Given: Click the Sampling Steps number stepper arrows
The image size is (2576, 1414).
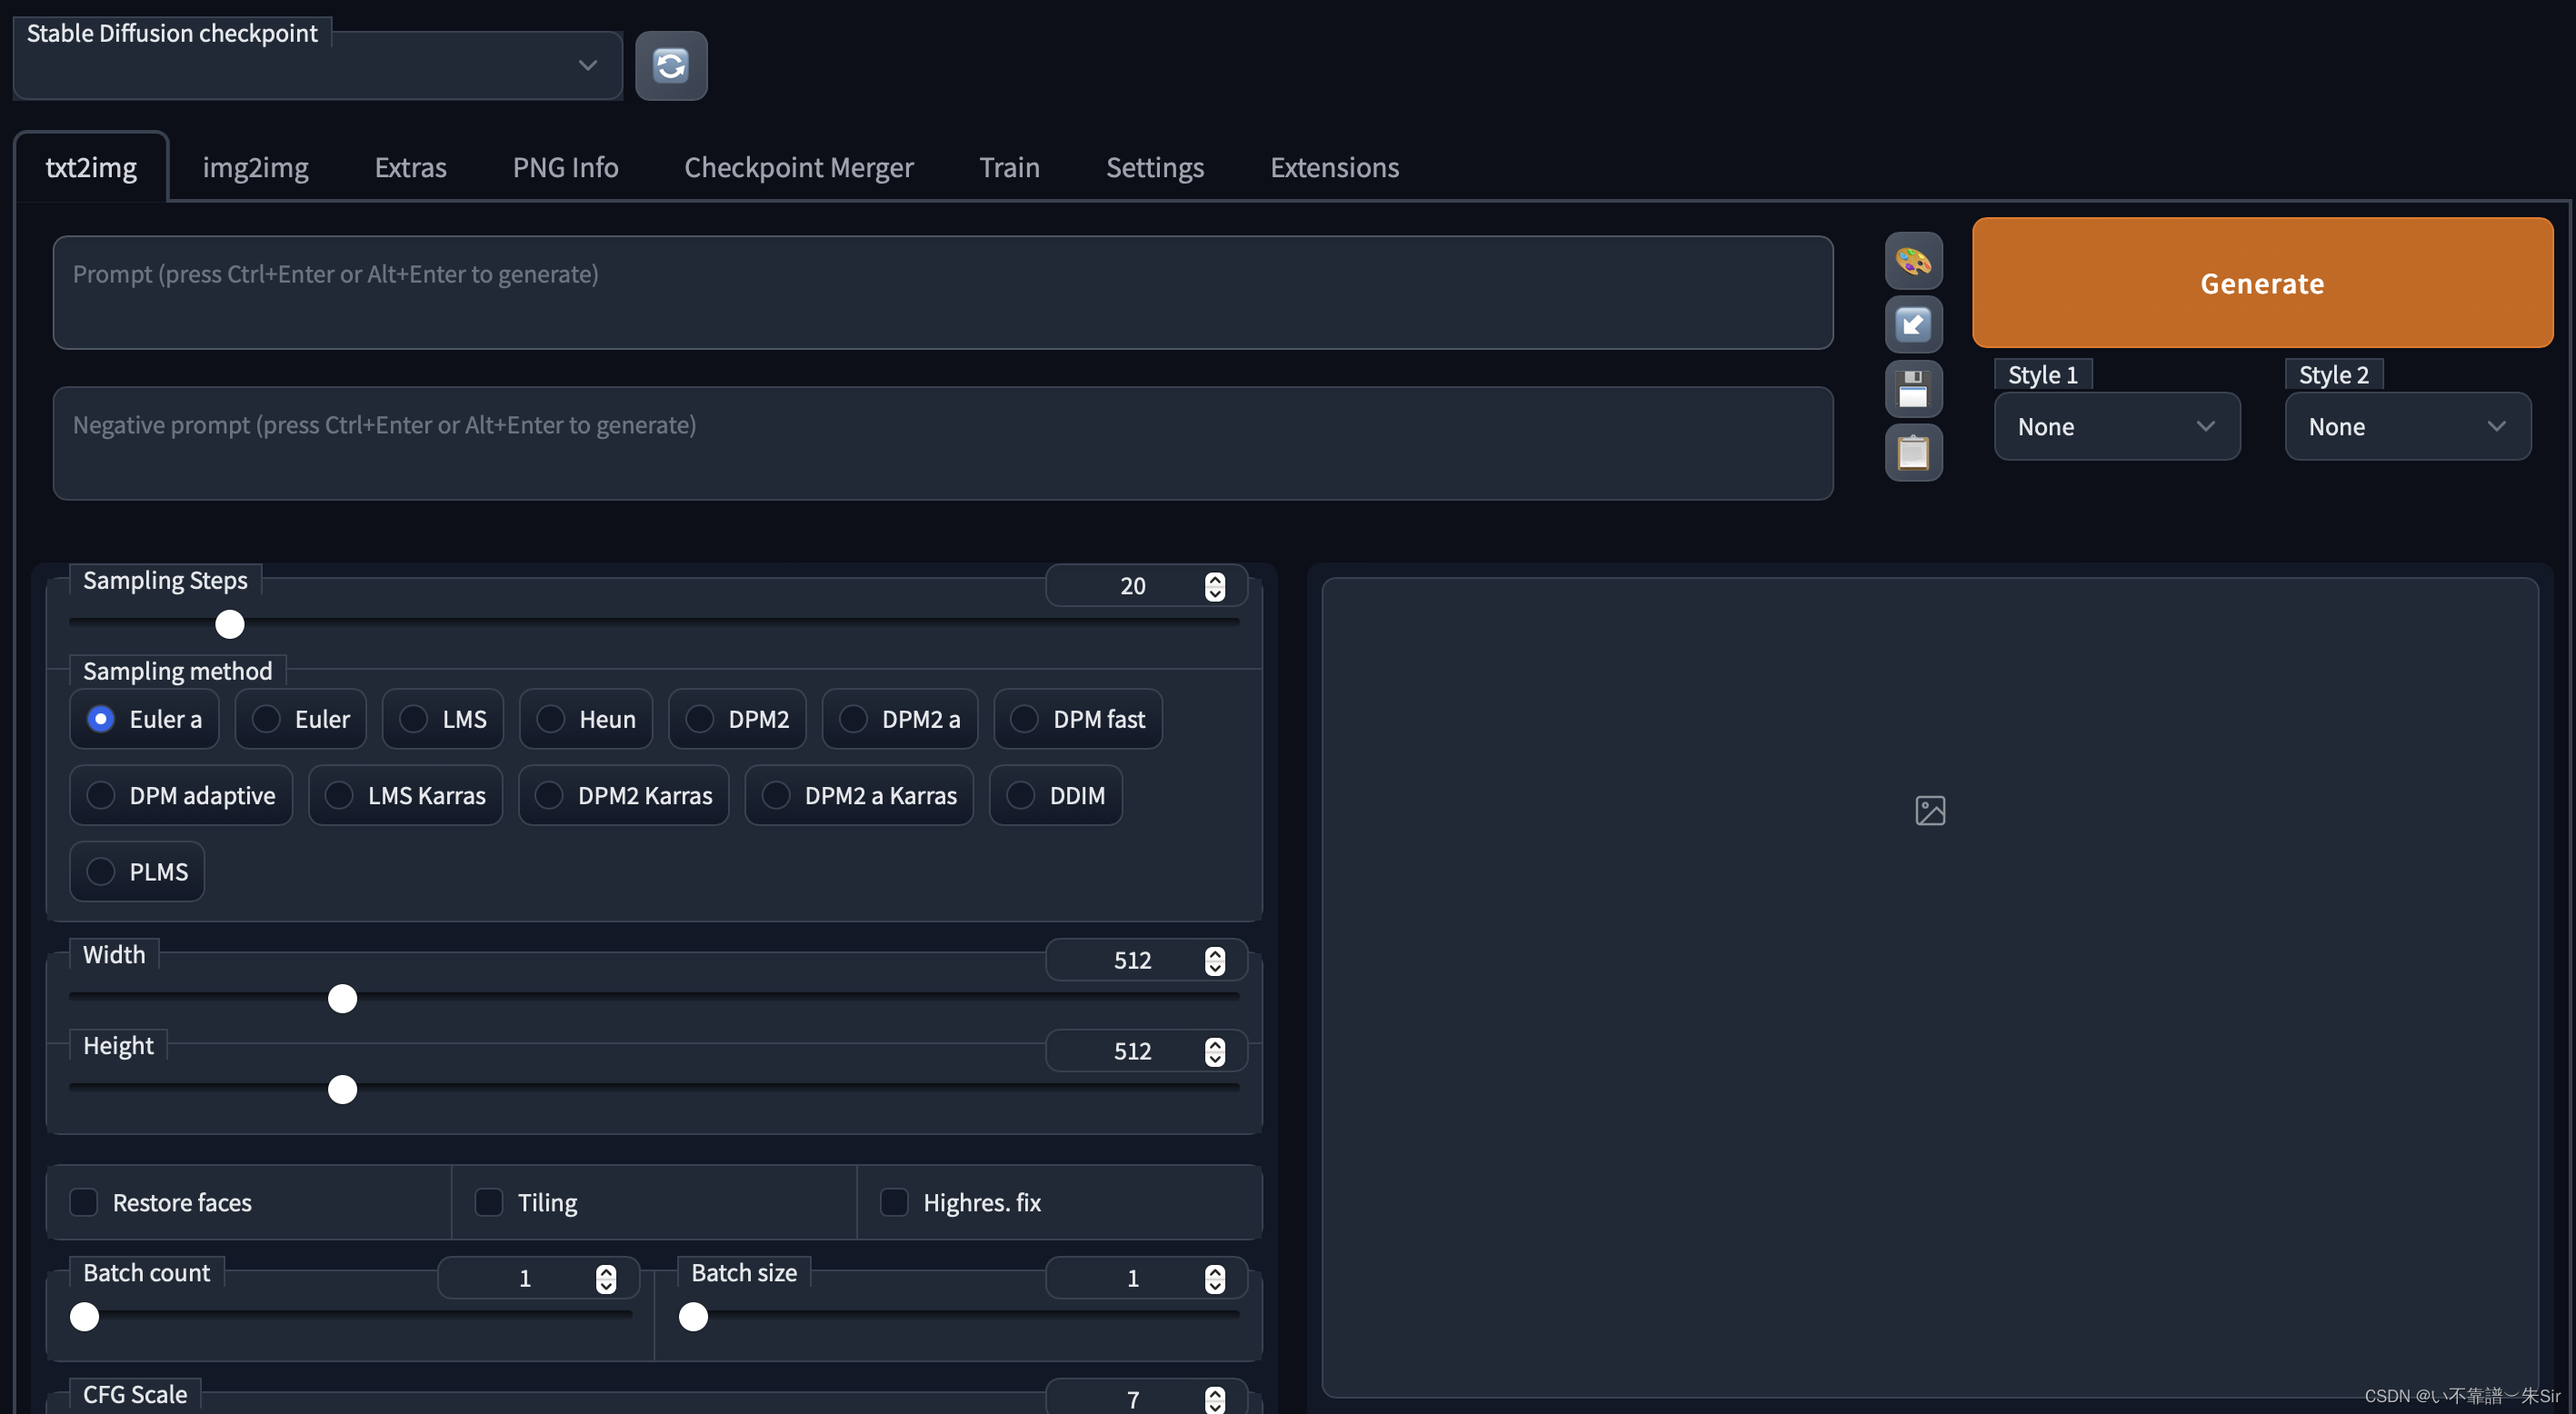Looking at the screenshot, I should pyautogui.click(x=1214, y=586).
